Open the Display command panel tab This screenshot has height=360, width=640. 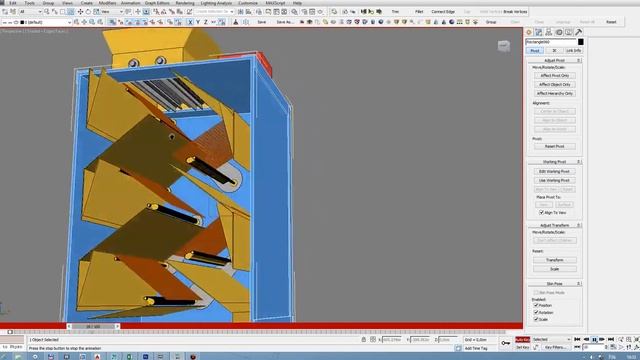[569, 32]
